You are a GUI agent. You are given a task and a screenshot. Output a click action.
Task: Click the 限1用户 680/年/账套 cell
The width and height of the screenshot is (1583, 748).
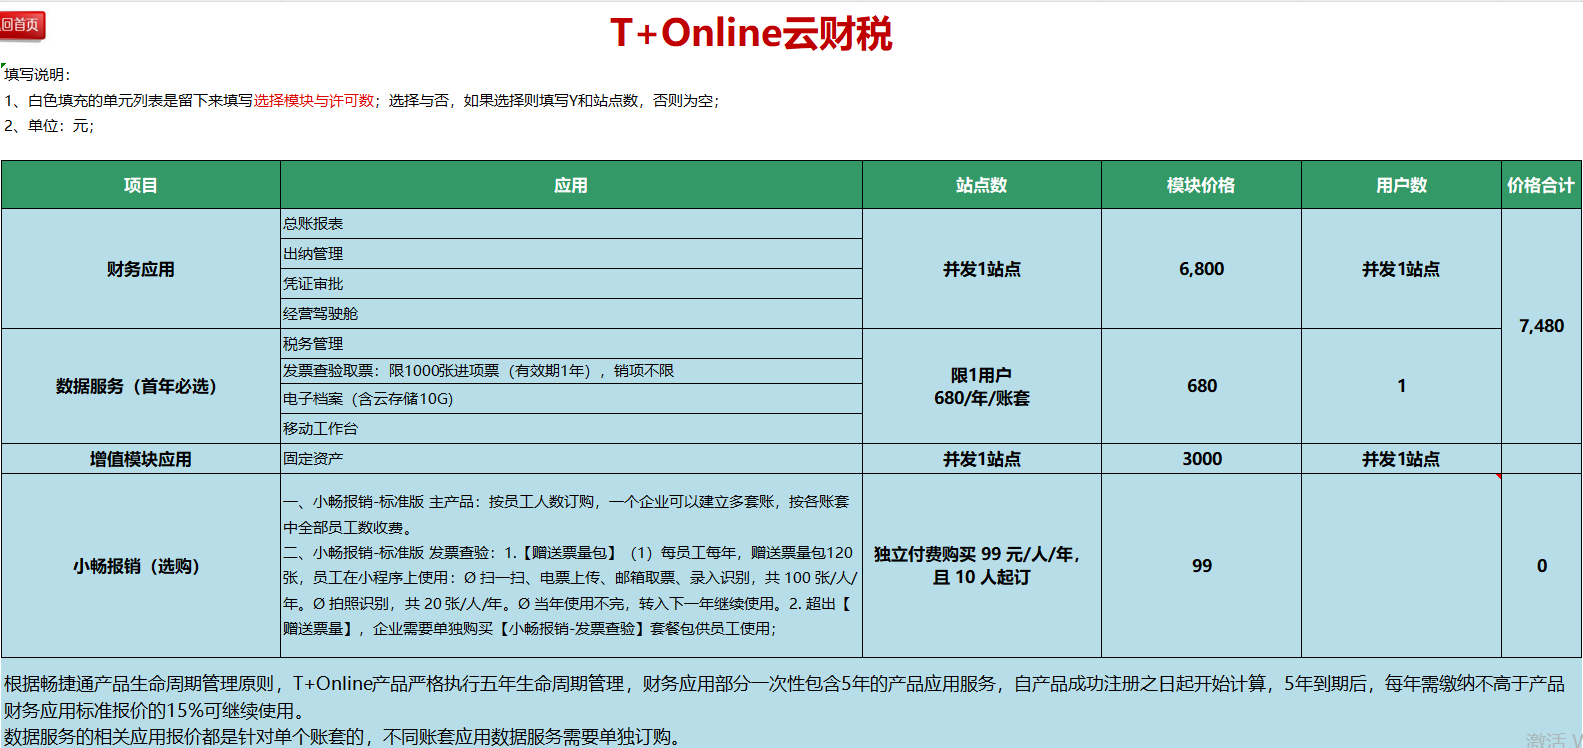[982, 386]
